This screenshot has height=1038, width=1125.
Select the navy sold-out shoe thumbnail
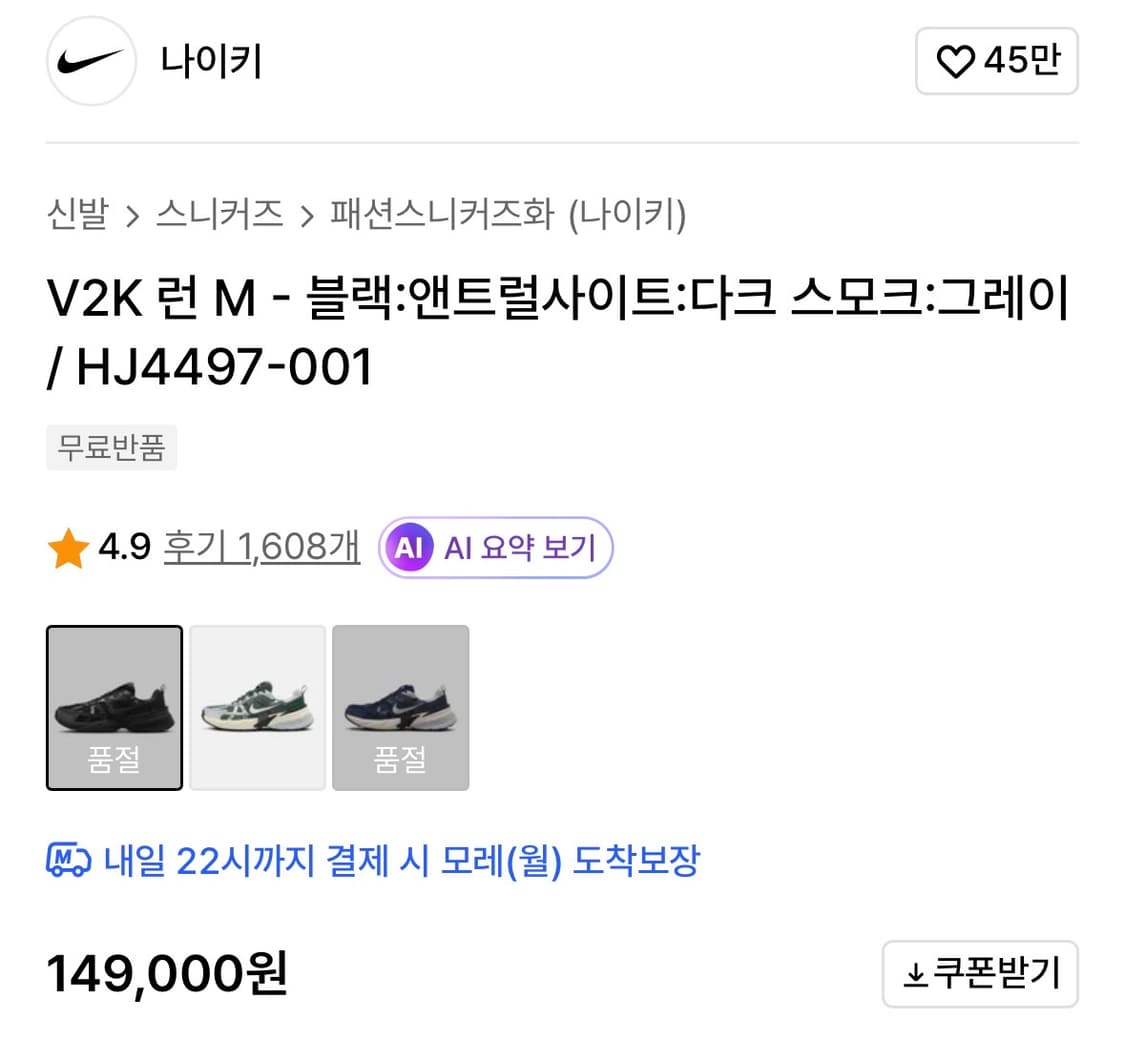[400, 706]
